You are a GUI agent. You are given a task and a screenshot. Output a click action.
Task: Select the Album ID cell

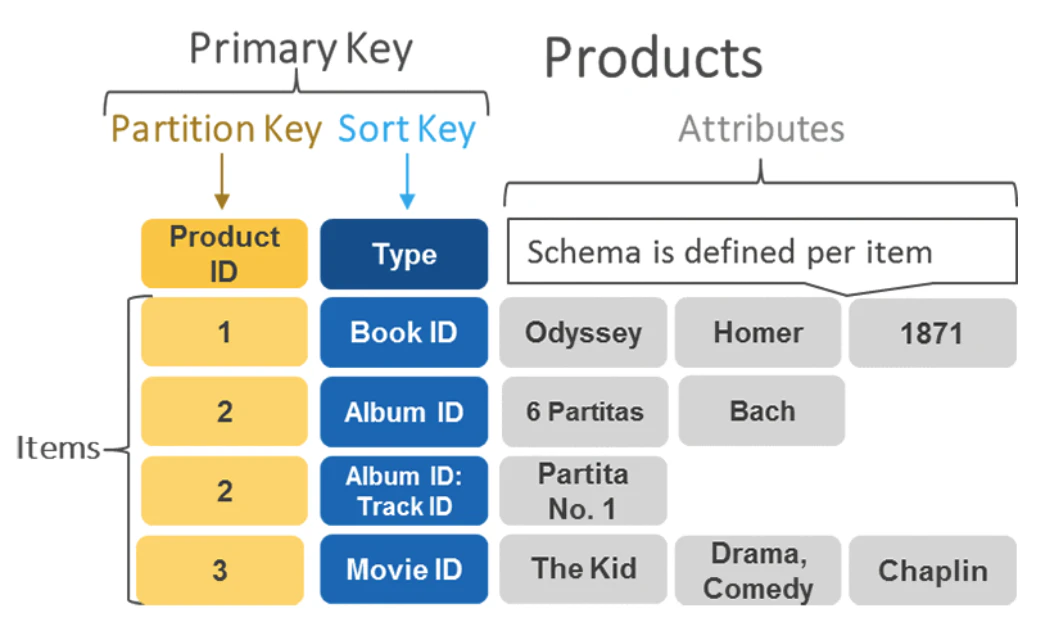click(x=404, y=411)
